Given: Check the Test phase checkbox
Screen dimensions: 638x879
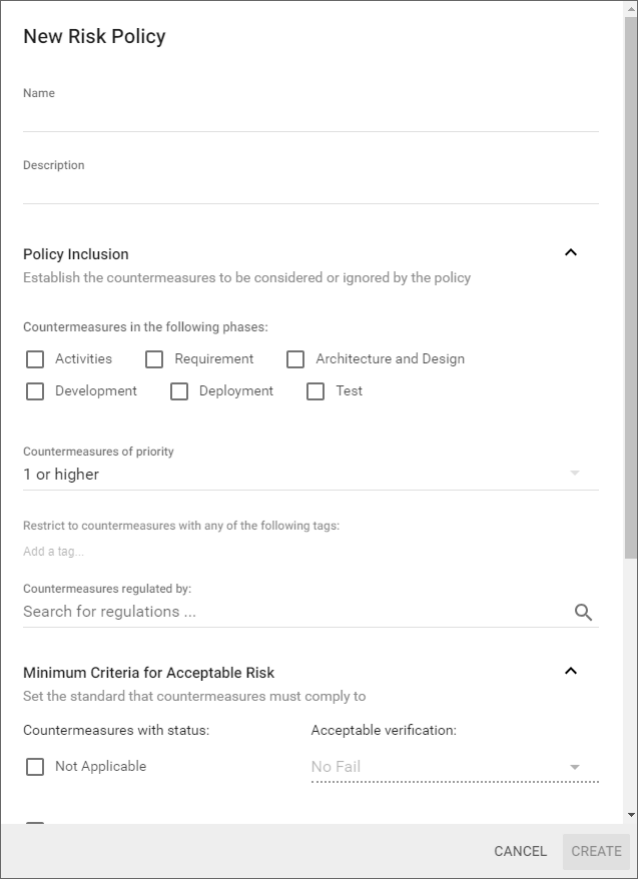Looking at the screenshot, I should (x=315, y=391).
